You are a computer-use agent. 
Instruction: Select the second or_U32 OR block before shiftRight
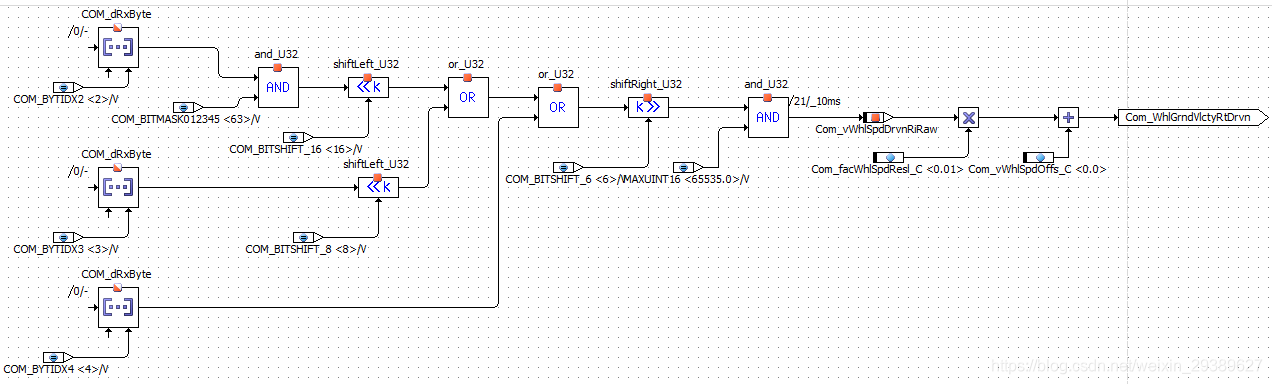click(557, 107)
